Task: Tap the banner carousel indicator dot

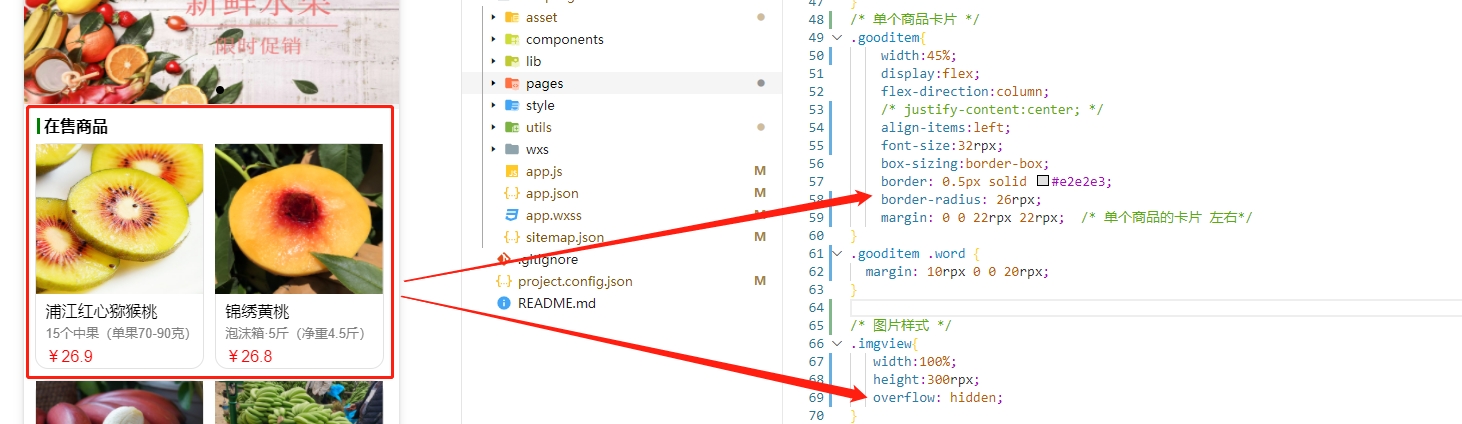Action: coord(219,90)
